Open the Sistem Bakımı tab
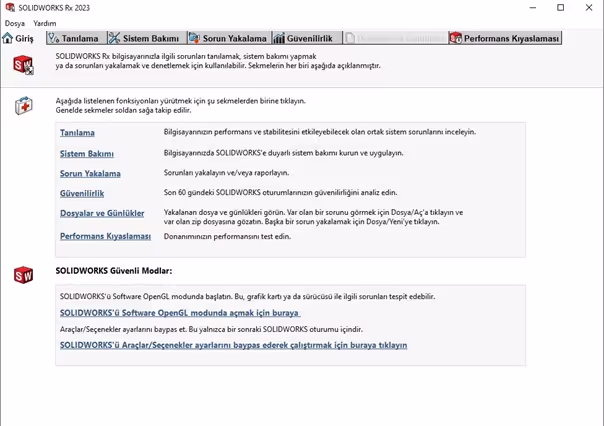Image resolution: width=604 pixels, height=426 pixels. click(x=147, y=38)
